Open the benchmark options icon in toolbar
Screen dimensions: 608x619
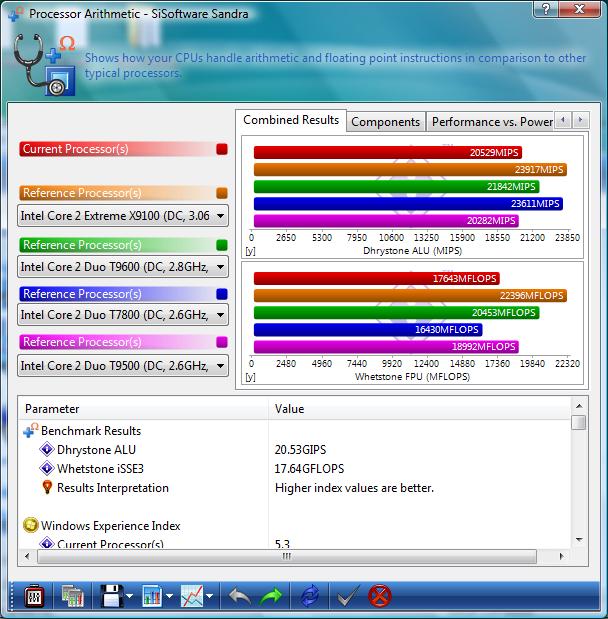(34, 596)
